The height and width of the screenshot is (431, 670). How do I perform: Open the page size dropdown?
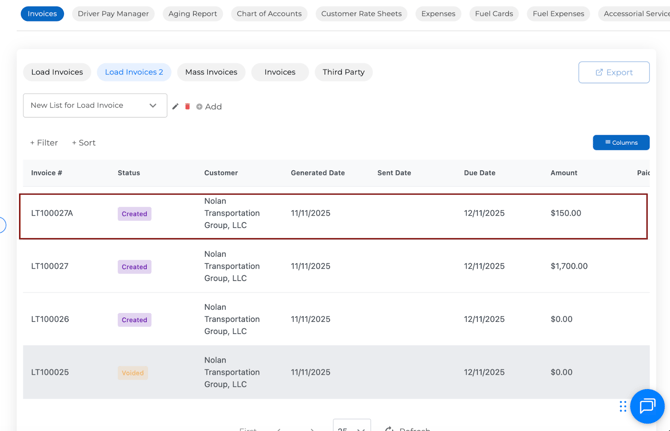351,428
